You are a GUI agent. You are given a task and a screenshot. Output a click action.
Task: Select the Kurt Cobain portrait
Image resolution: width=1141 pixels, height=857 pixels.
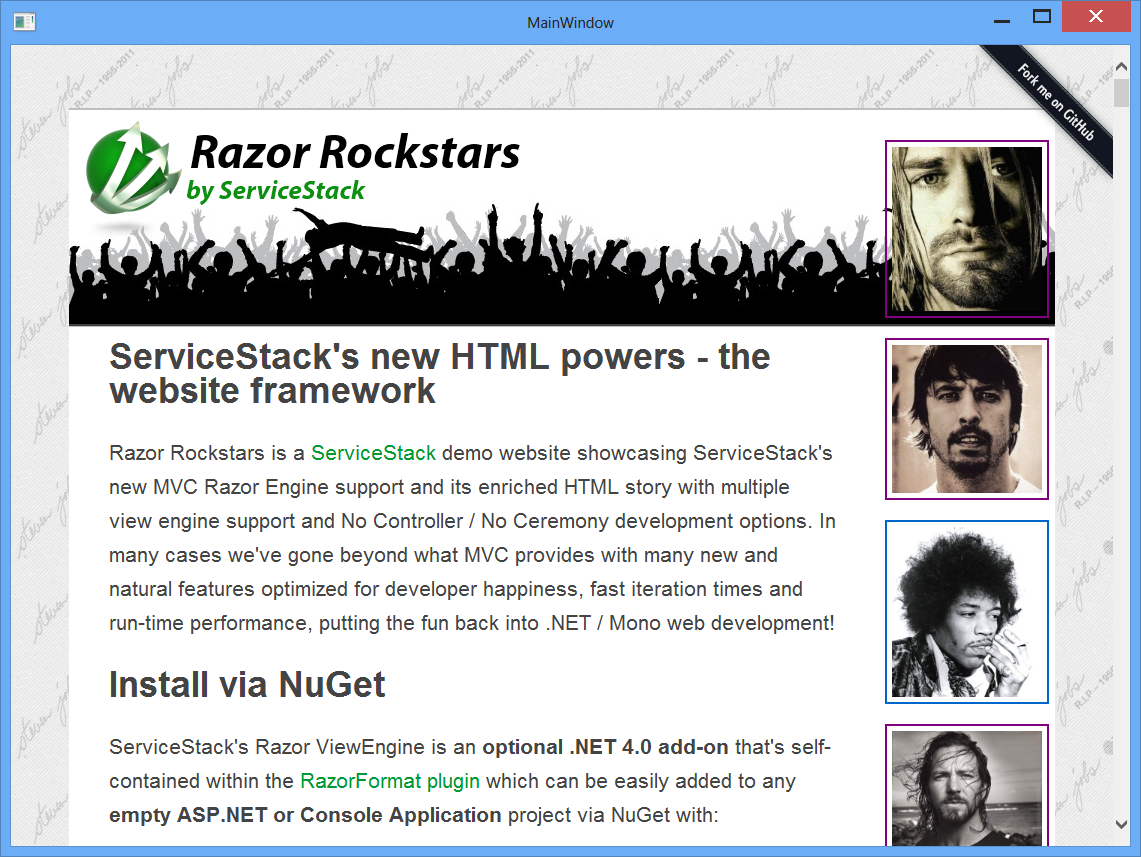click(966, 229)
